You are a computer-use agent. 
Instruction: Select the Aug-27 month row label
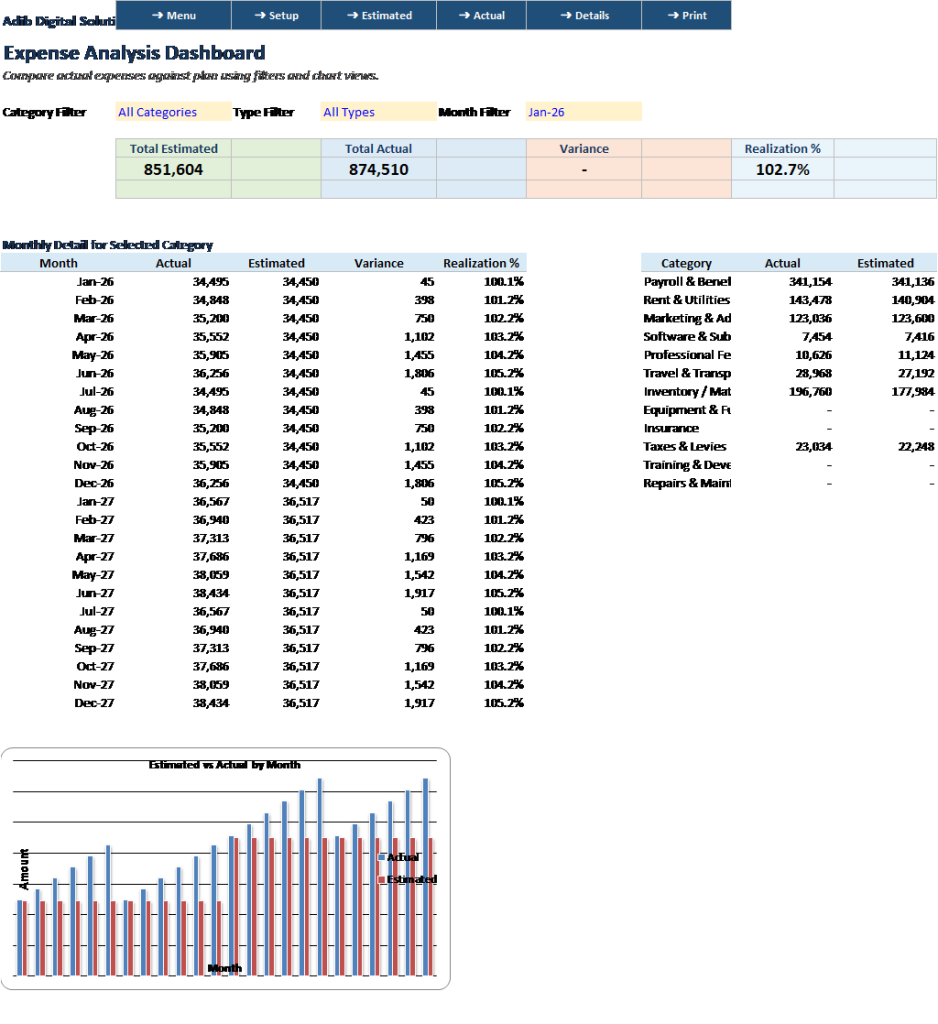(94, 629)
